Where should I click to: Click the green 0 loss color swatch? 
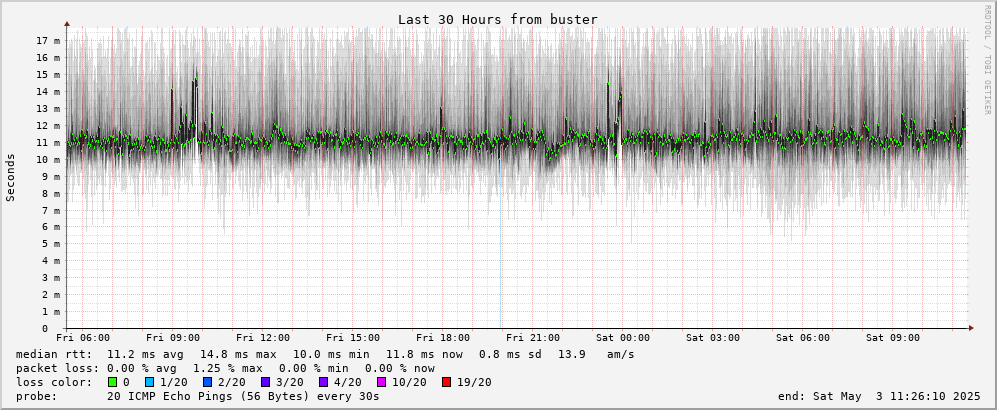click(113, 383)
